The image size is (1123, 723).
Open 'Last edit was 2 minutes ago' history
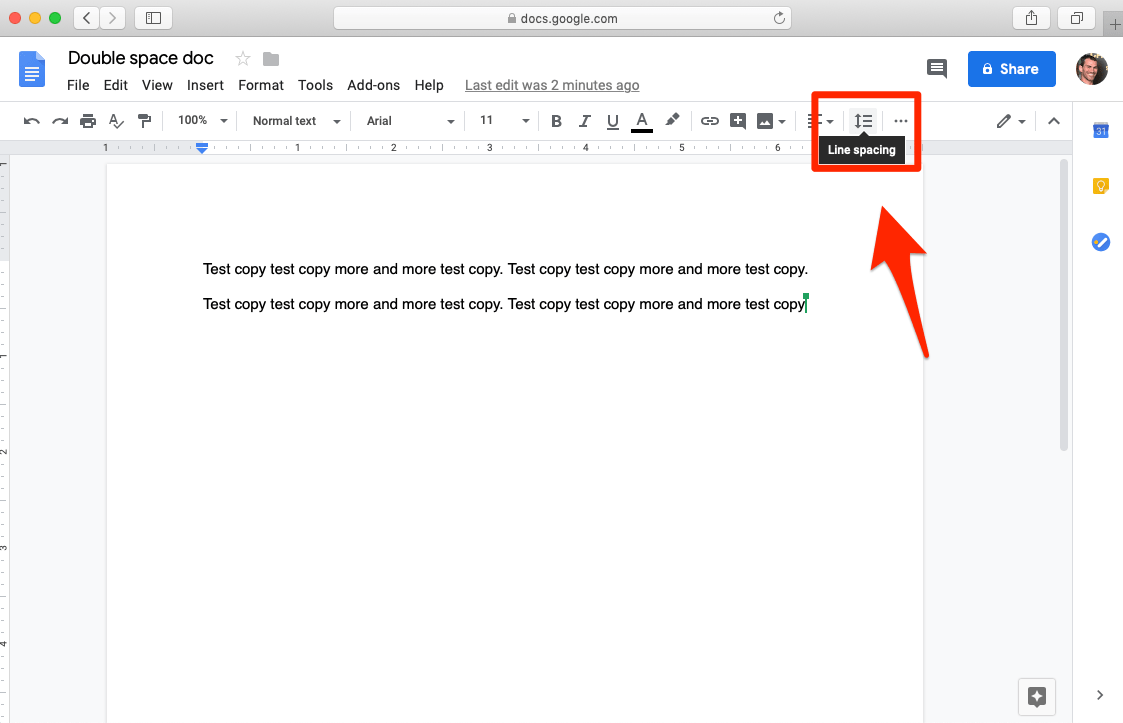pos(551,85)
